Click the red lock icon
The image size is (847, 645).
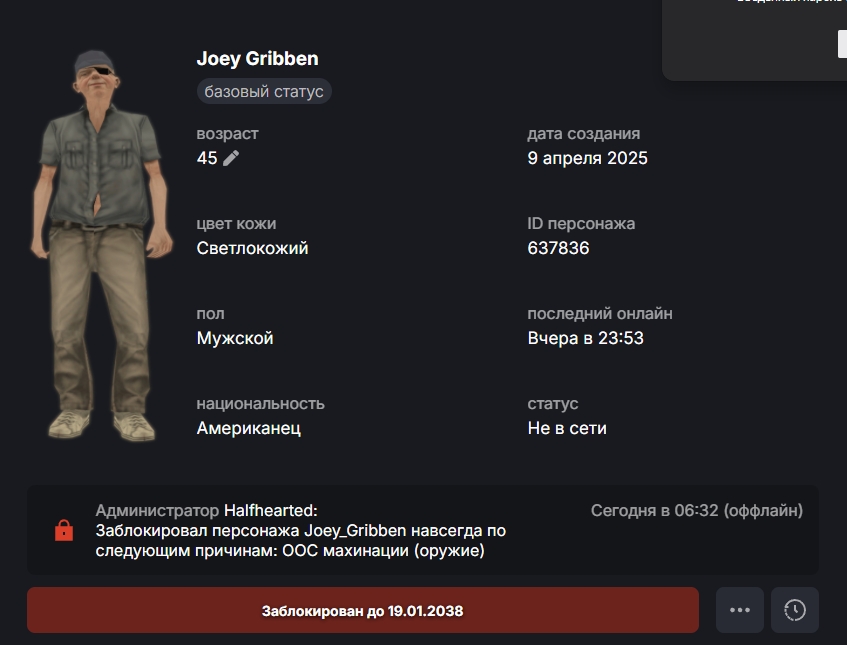coord(64,530)
